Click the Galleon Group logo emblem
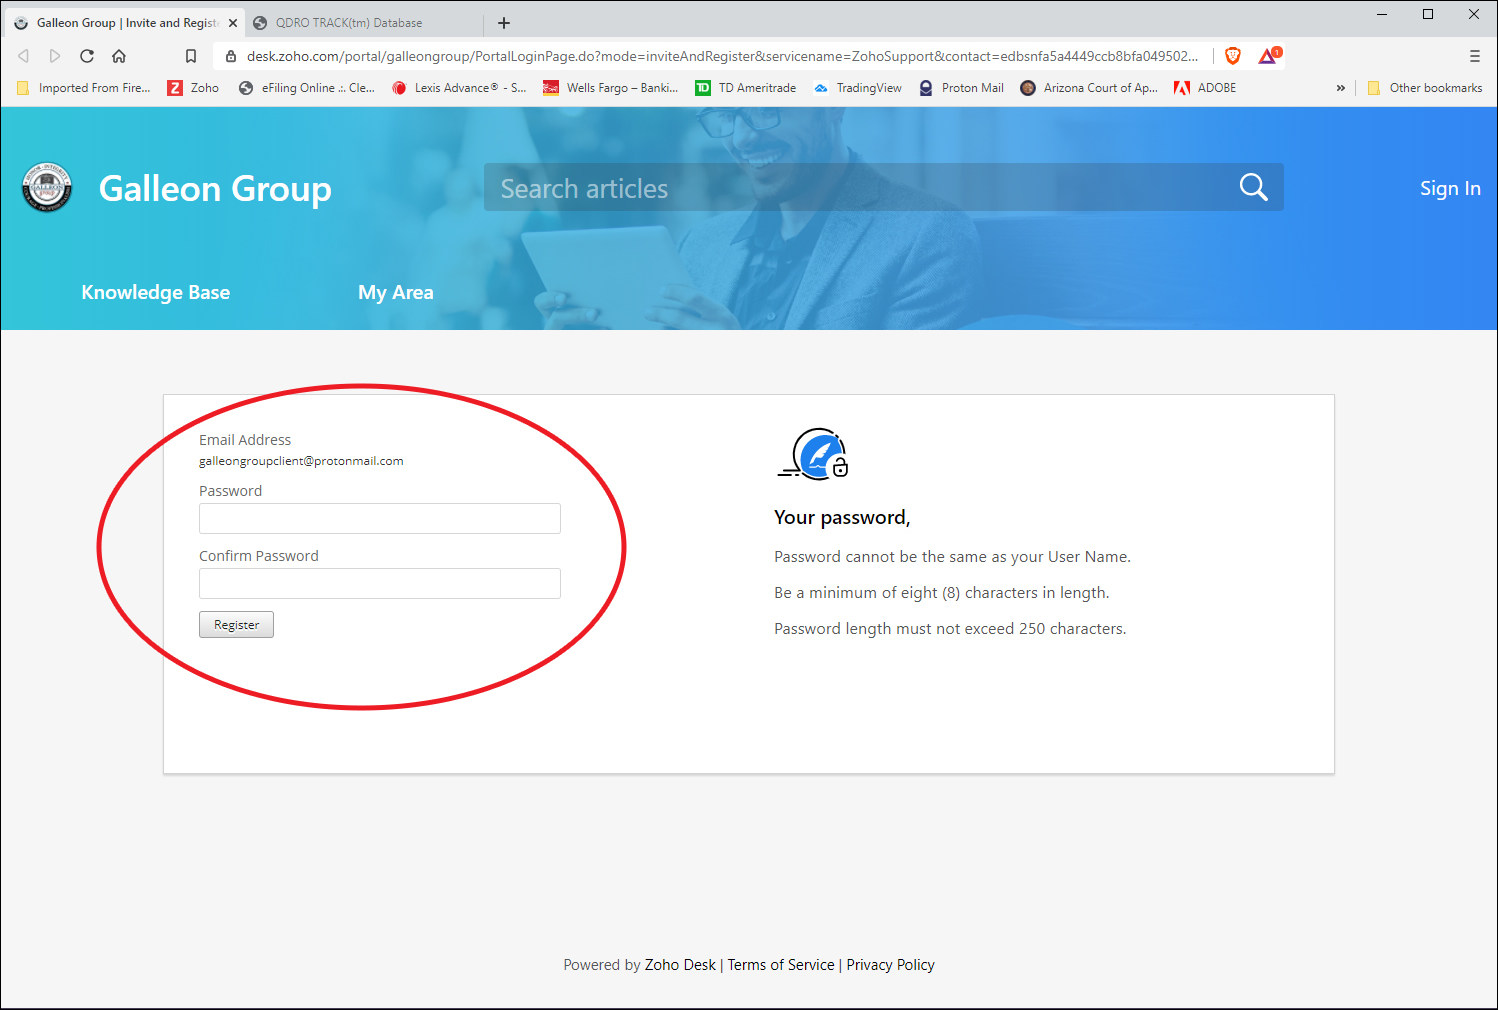1498x1010 pixels. [47, 187]
